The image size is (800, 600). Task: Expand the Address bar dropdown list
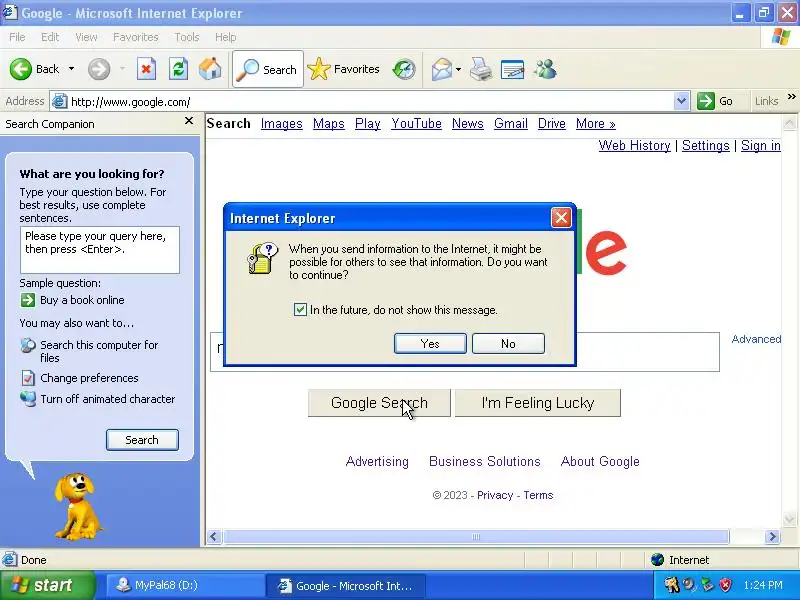coord(681,101)
